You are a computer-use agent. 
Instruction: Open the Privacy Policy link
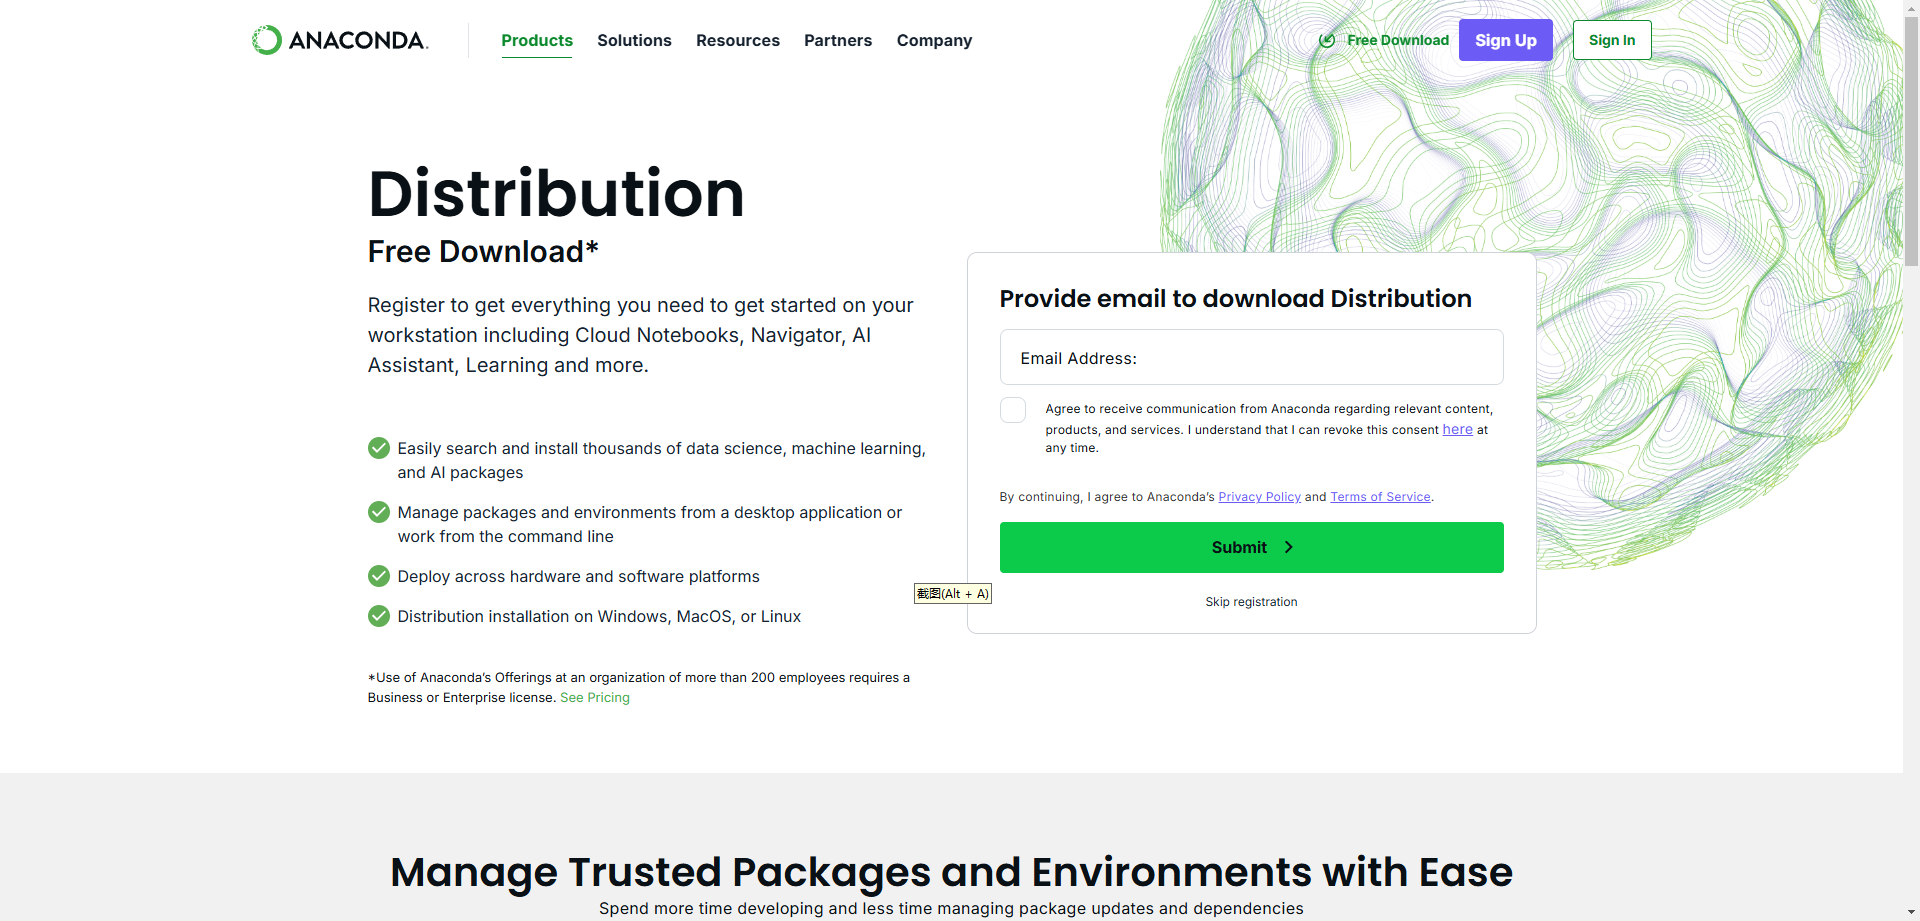[x=1259, y=497]
